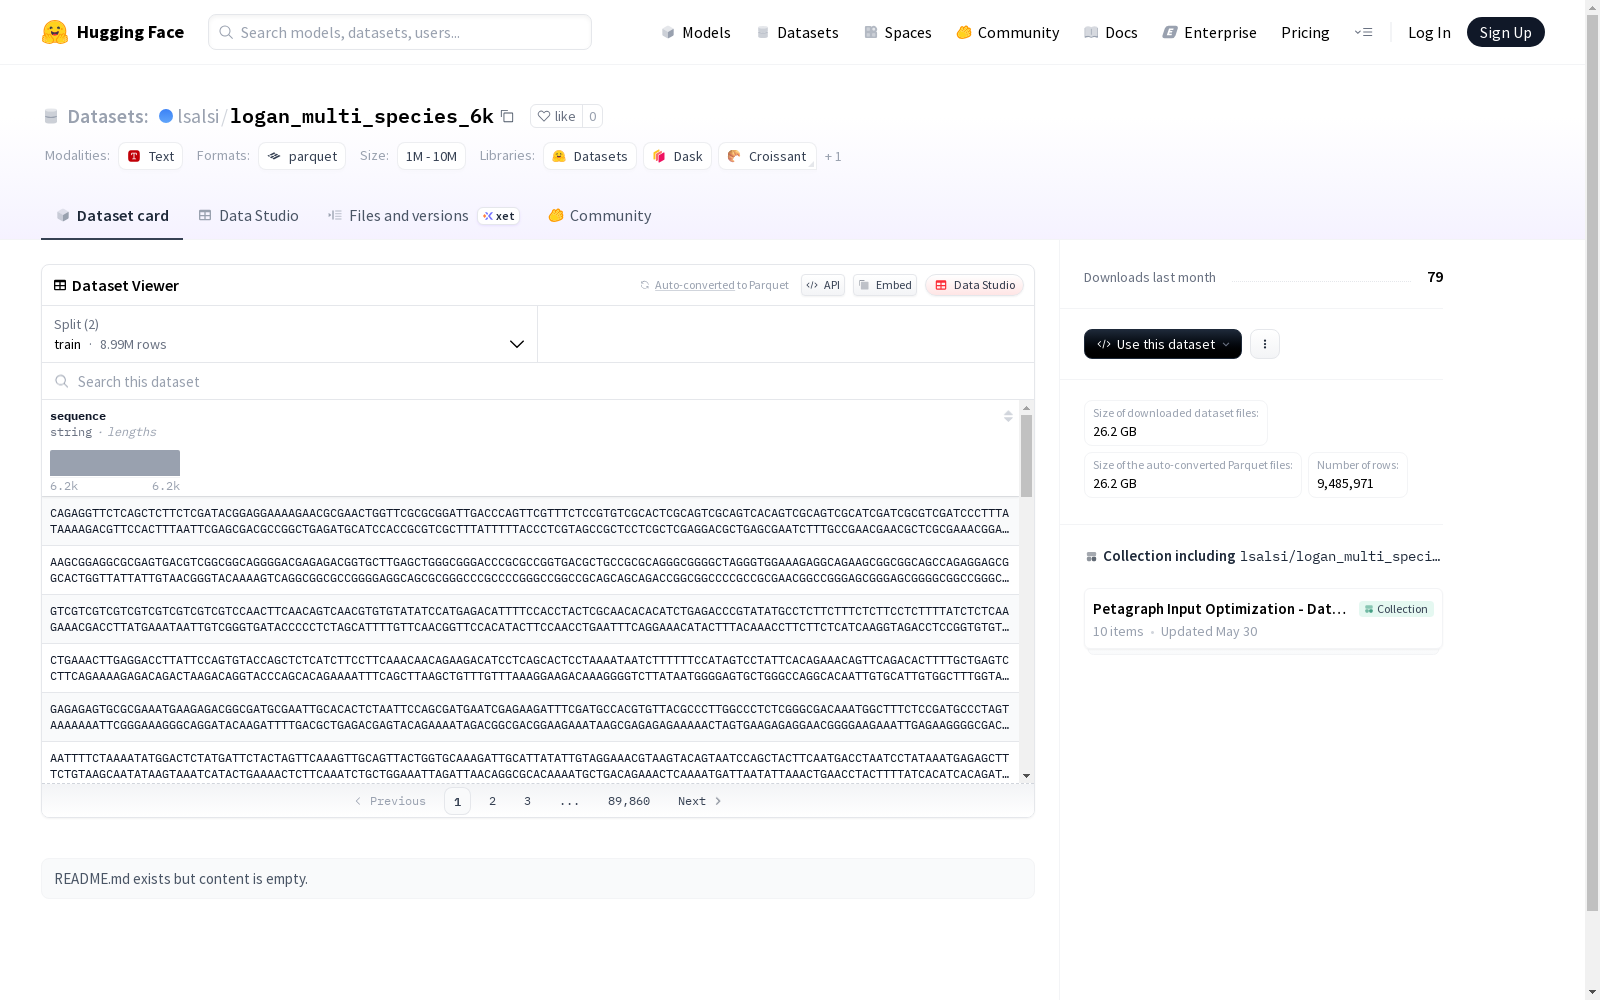Expand the Split train dropdown

(x=290, y=334)
